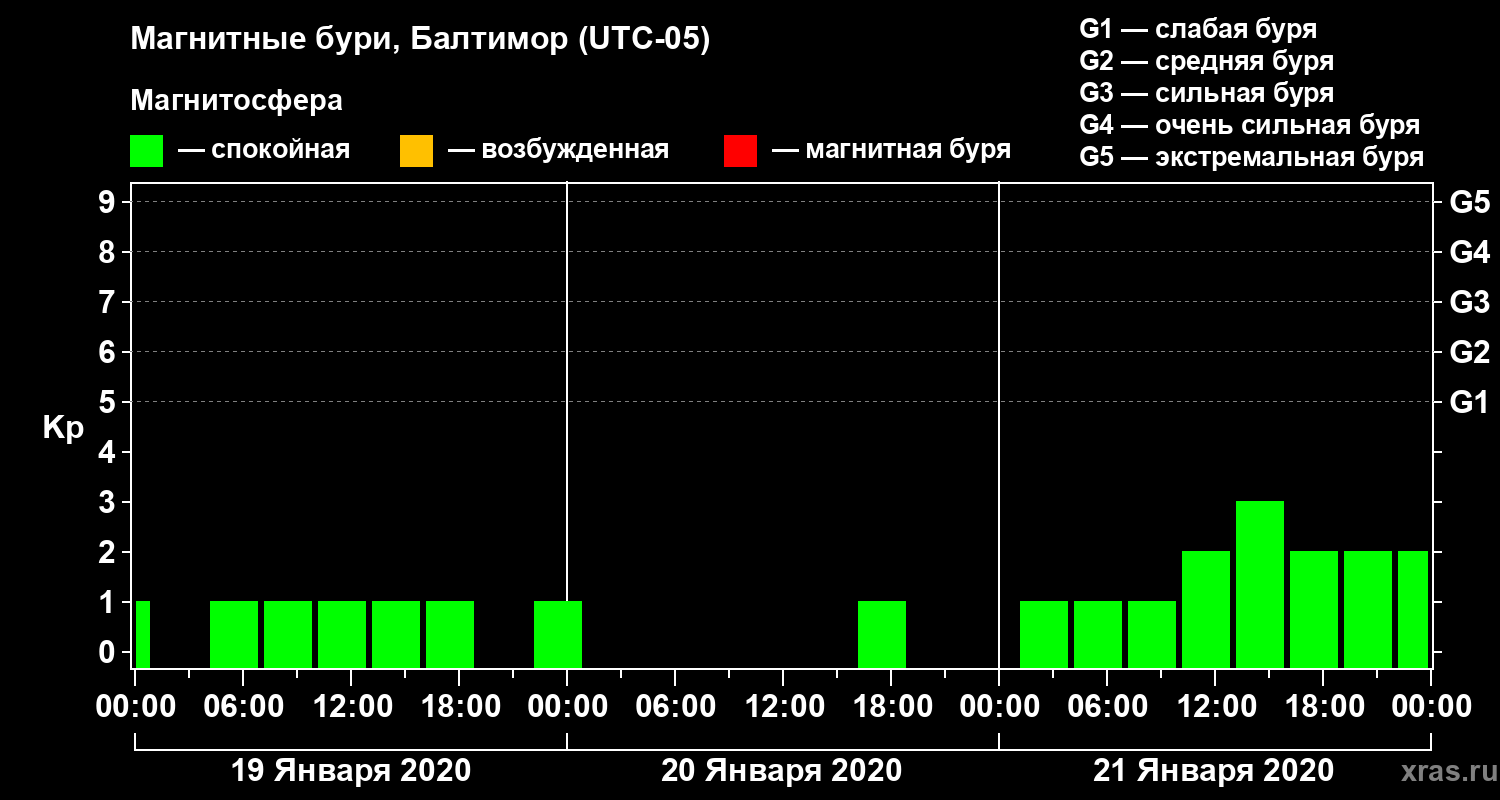This screenshot has height=800, width=1500.
Task: Click the Kp 1 bar at 06:00 on 19 January
Action: (x=234, y=634)
